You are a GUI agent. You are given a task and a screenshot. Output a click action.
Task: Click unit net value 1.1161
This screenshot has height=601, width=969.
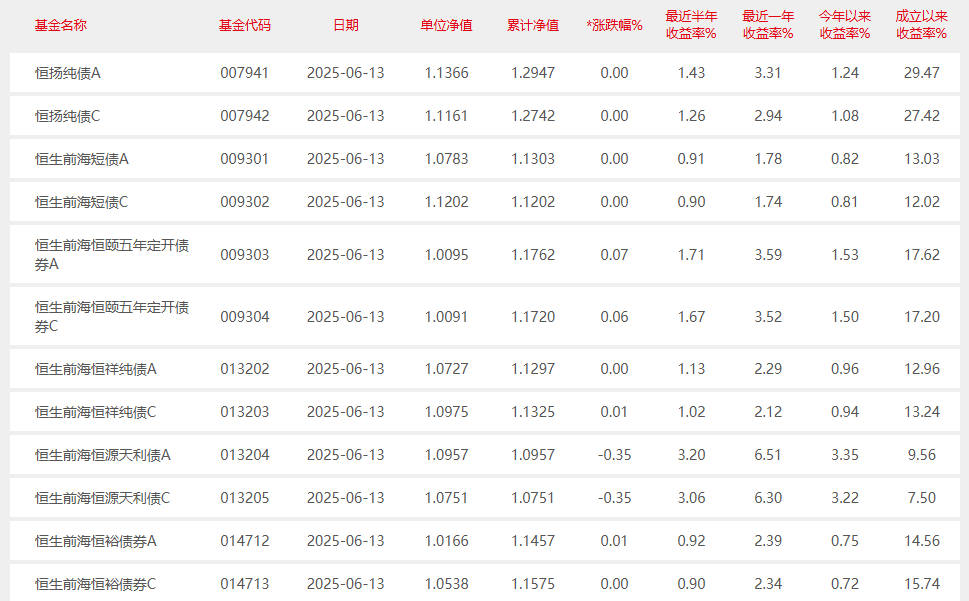tap(446, 116)
